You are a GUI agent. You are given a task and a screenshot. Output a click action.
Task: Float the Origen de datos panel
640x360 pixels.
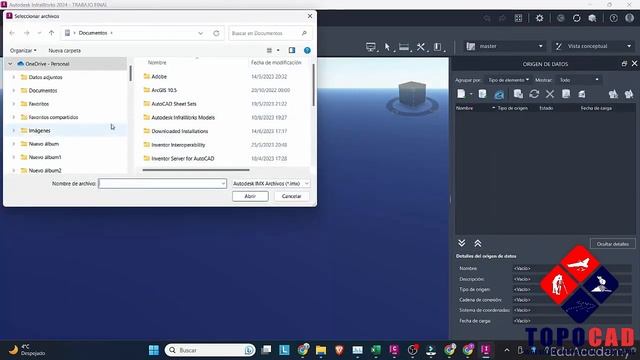(x=624, y=64)
